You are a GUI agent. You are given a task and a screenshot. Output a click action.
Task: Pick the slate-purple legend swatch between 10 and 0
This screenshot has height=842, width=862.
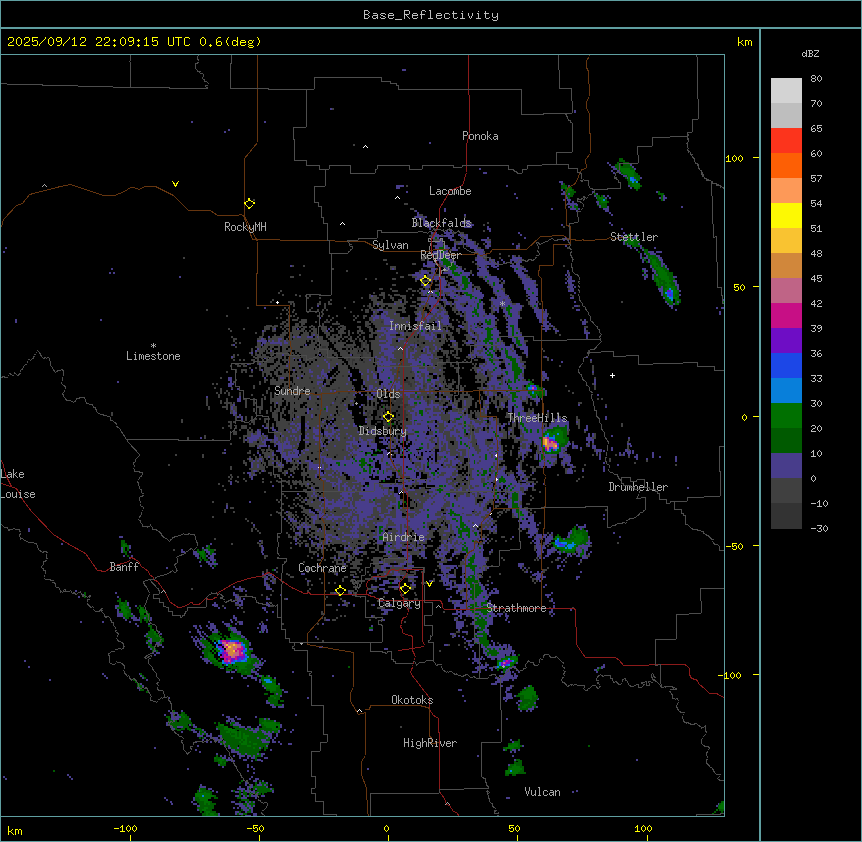(x=786, y=466)
